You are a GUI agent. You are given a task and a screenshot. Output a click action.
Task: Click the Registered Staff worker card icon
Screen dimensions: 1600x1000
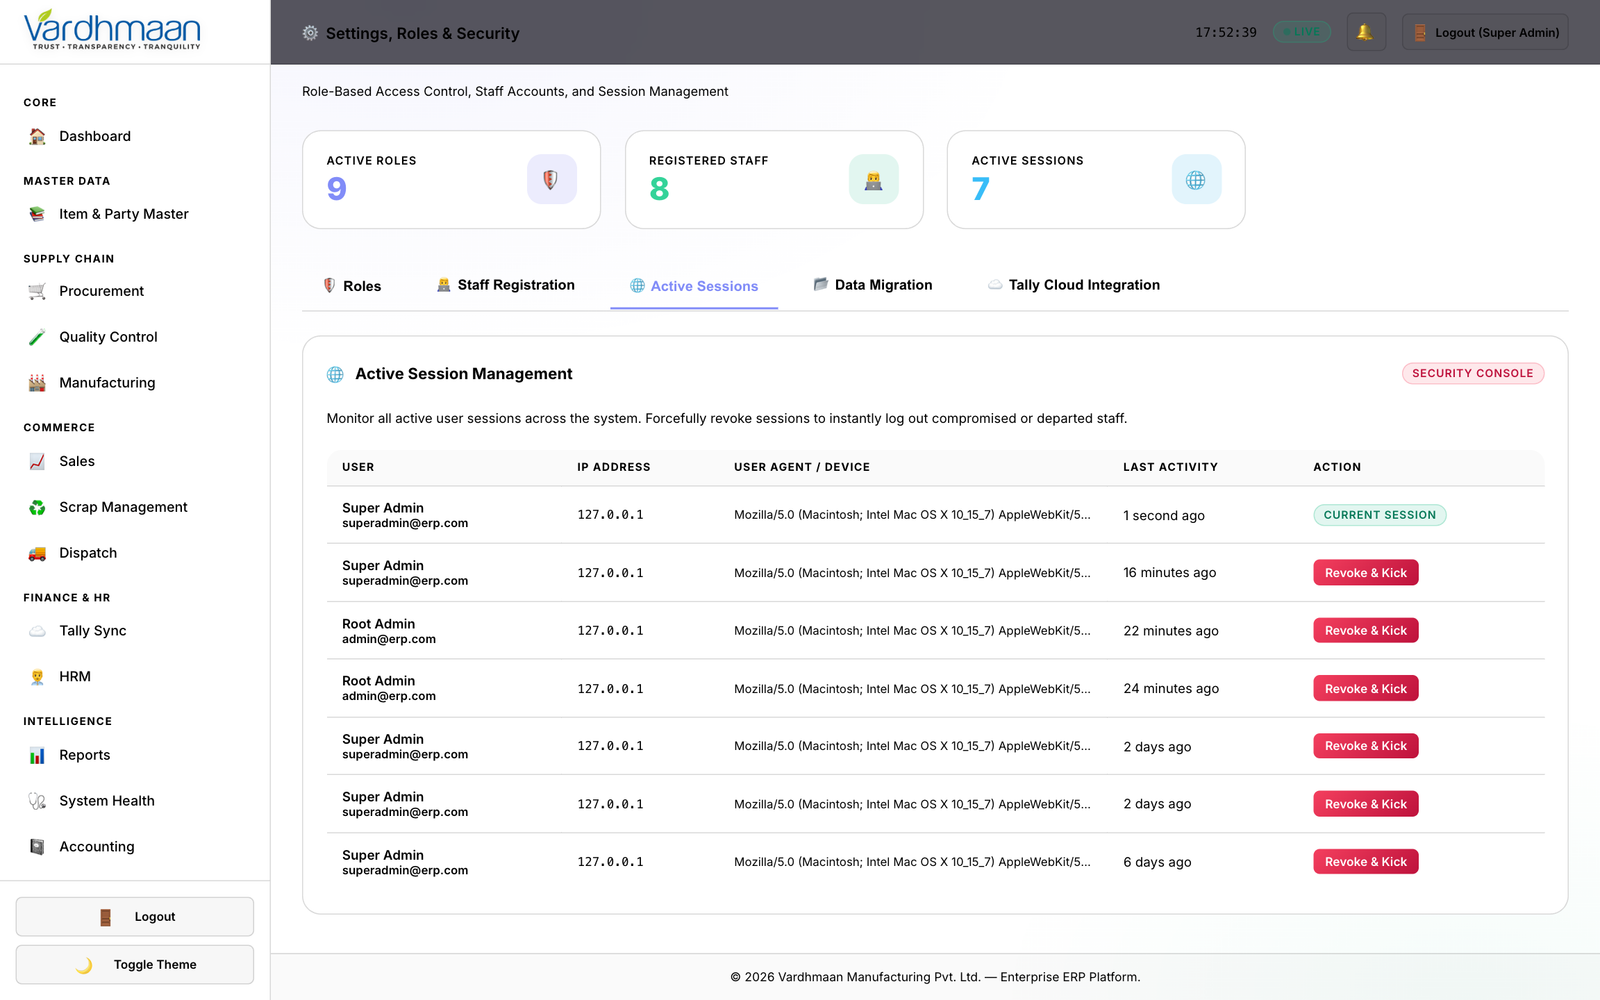click(874, 180)
